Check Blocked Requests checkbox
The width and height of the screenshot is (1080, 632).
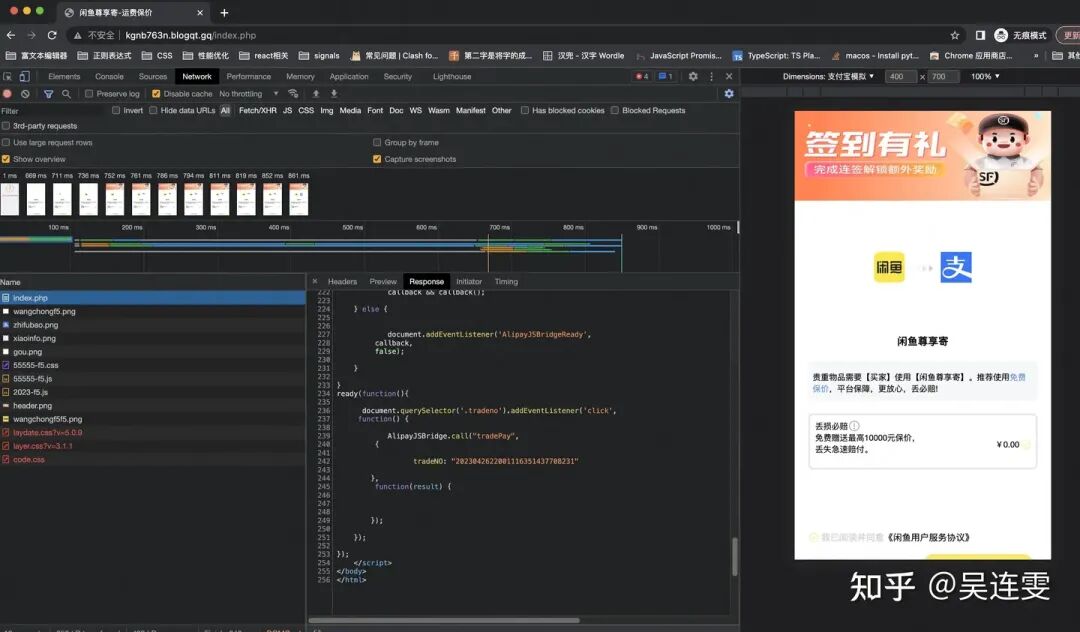(614, 110)
